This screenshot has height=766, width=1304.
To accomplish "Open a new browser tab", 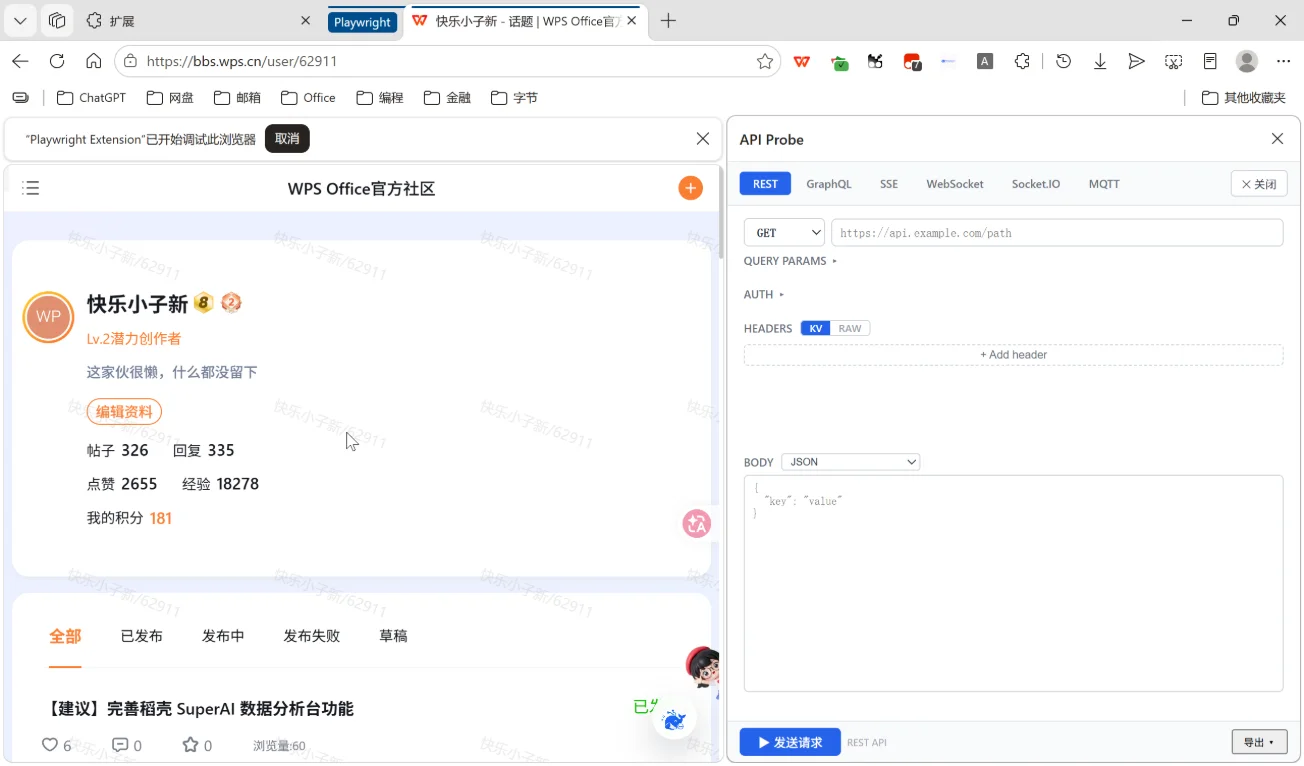I will [669, 21].
